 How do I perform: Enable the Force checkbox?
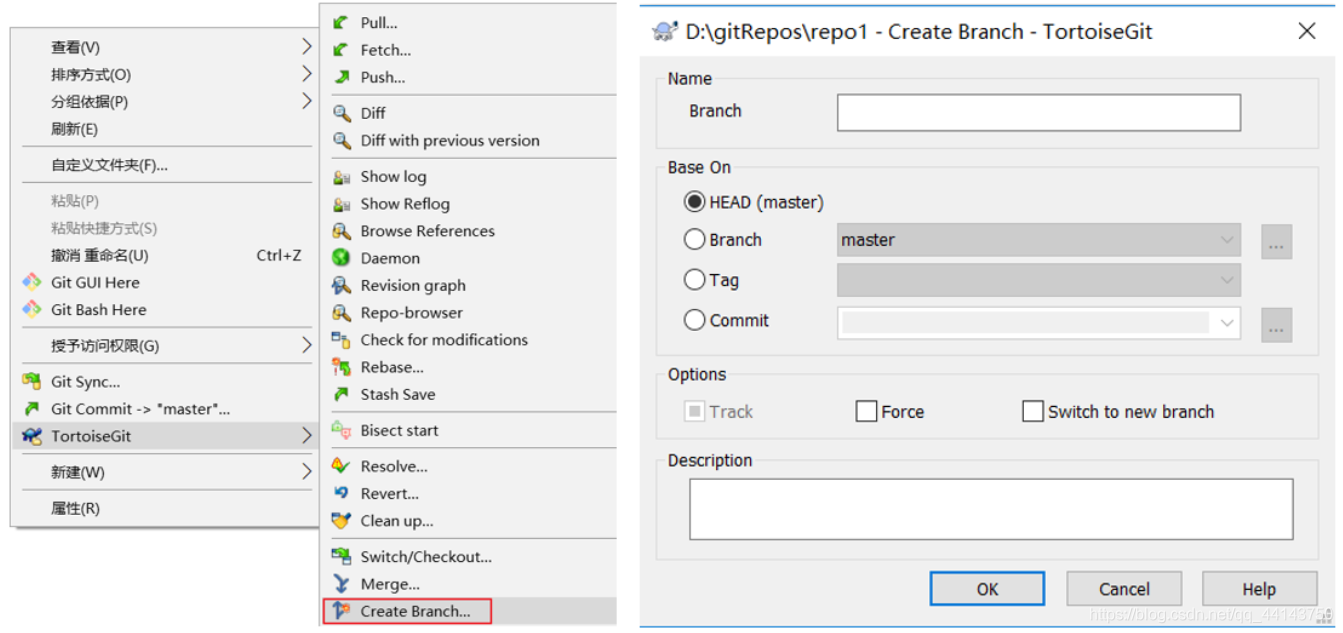click(866, 411)
